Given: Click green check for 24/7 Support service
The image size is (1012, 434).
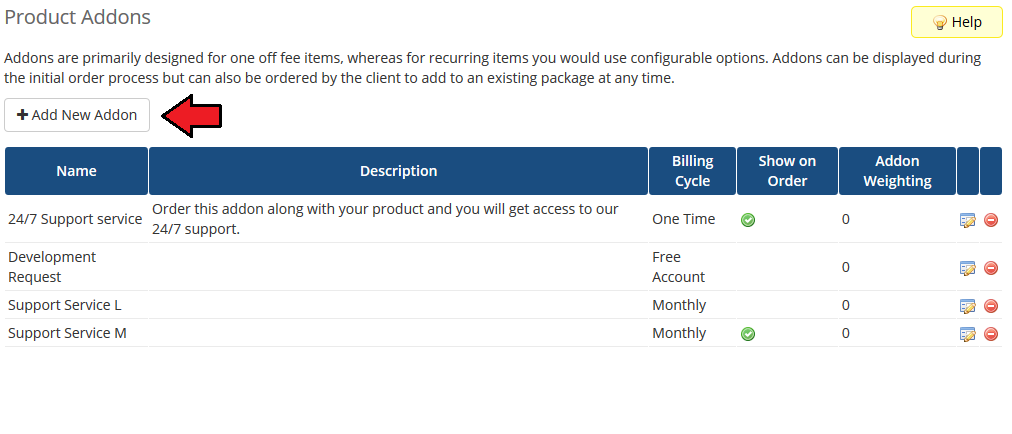Looking at the screenshot, I should [748, 220].
